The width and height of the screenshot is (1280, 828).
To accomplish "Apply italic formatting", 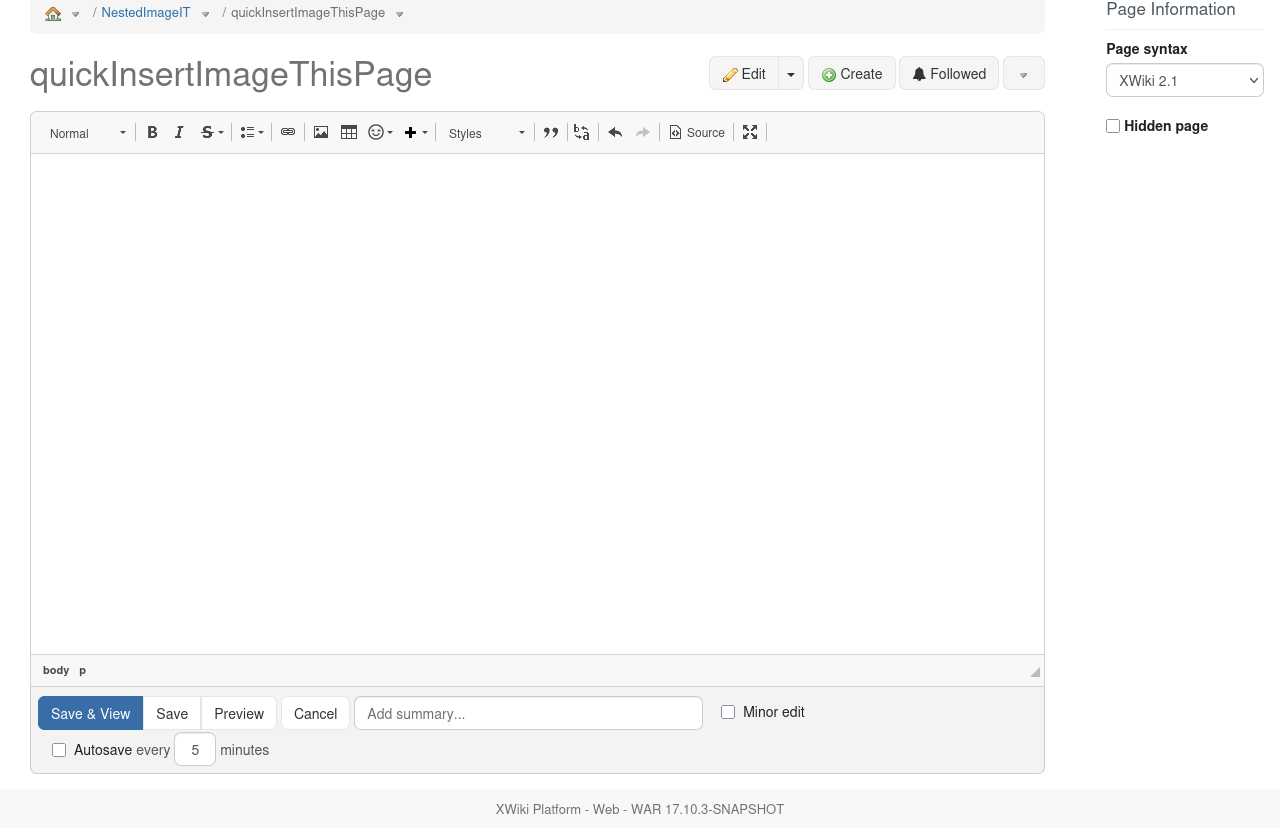I will [179, 132].
